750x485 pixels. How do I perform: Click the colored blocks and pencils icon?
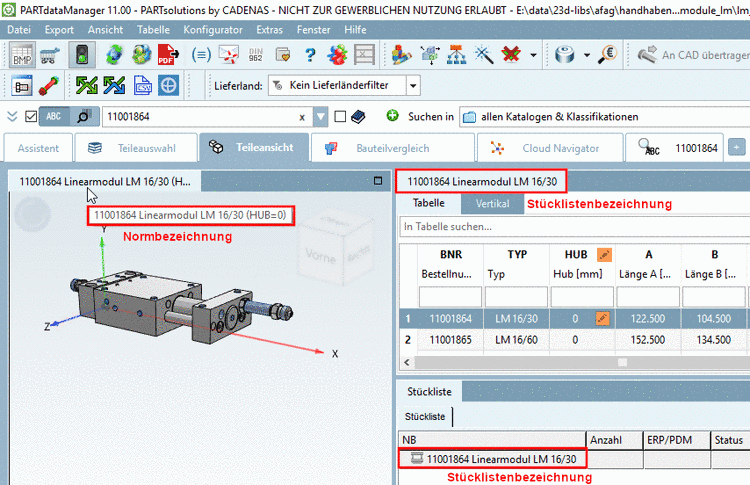401,55
